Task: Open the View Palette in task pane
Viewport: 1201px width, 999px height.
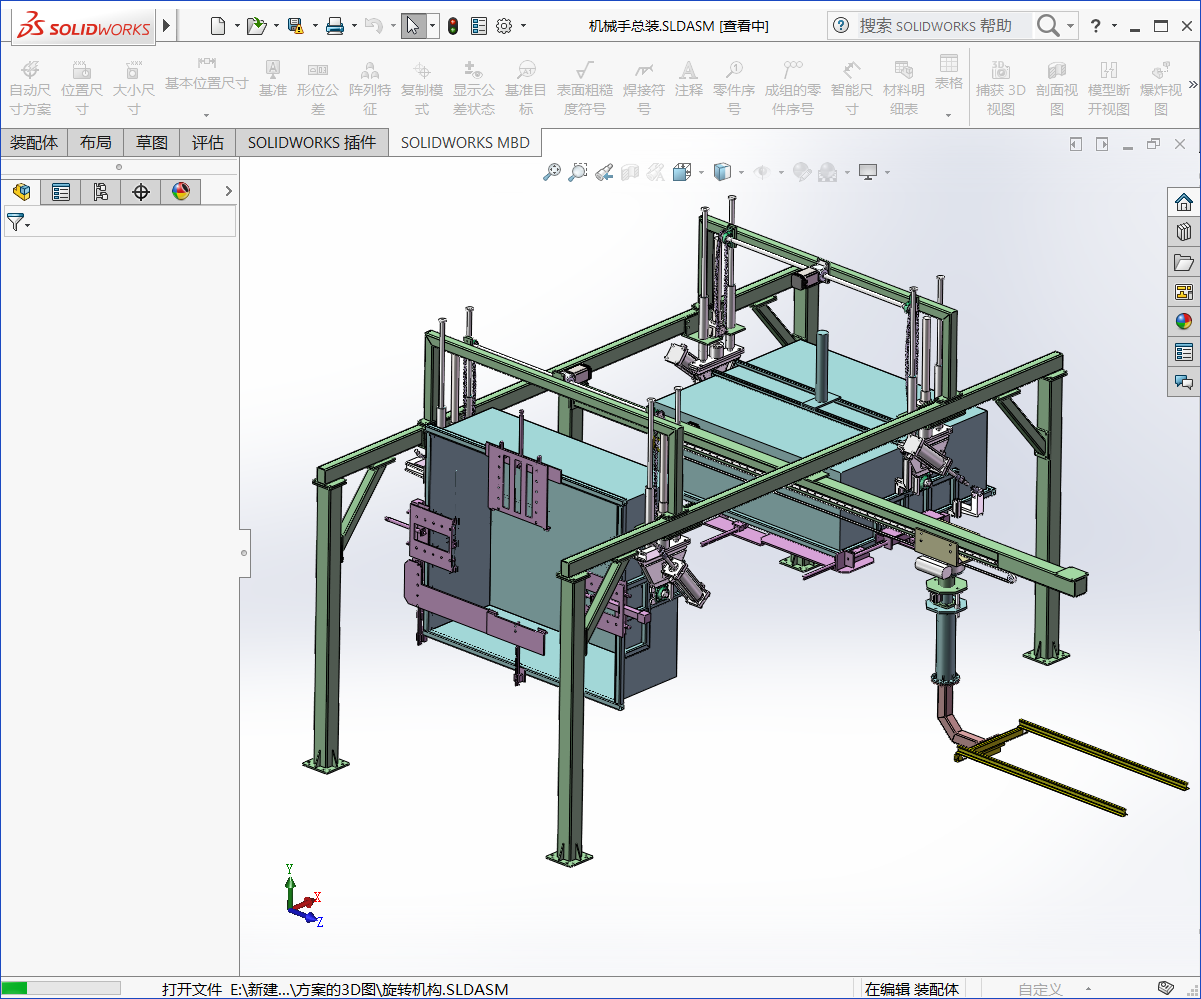Action: pyautogui.click(x=1184, y=292)
